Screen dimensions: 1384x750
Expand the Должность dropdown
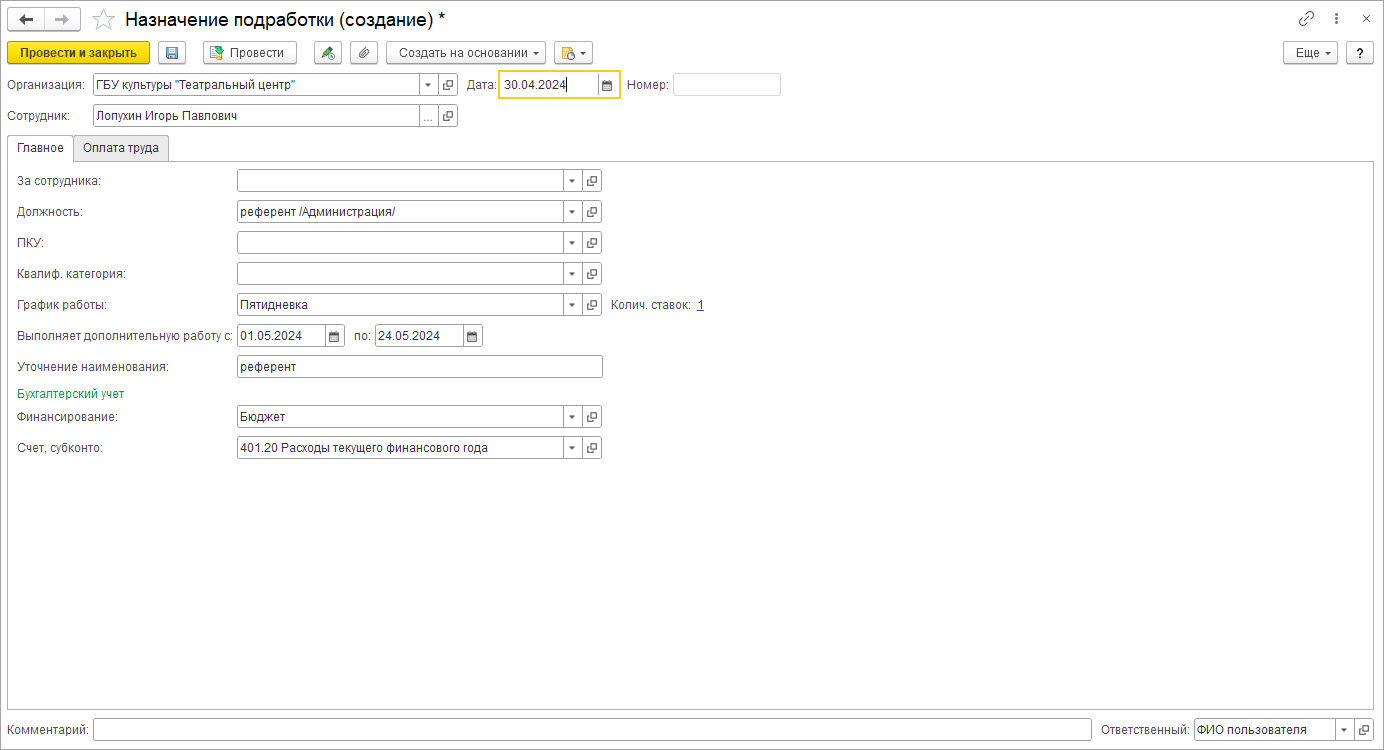point(573,212)
